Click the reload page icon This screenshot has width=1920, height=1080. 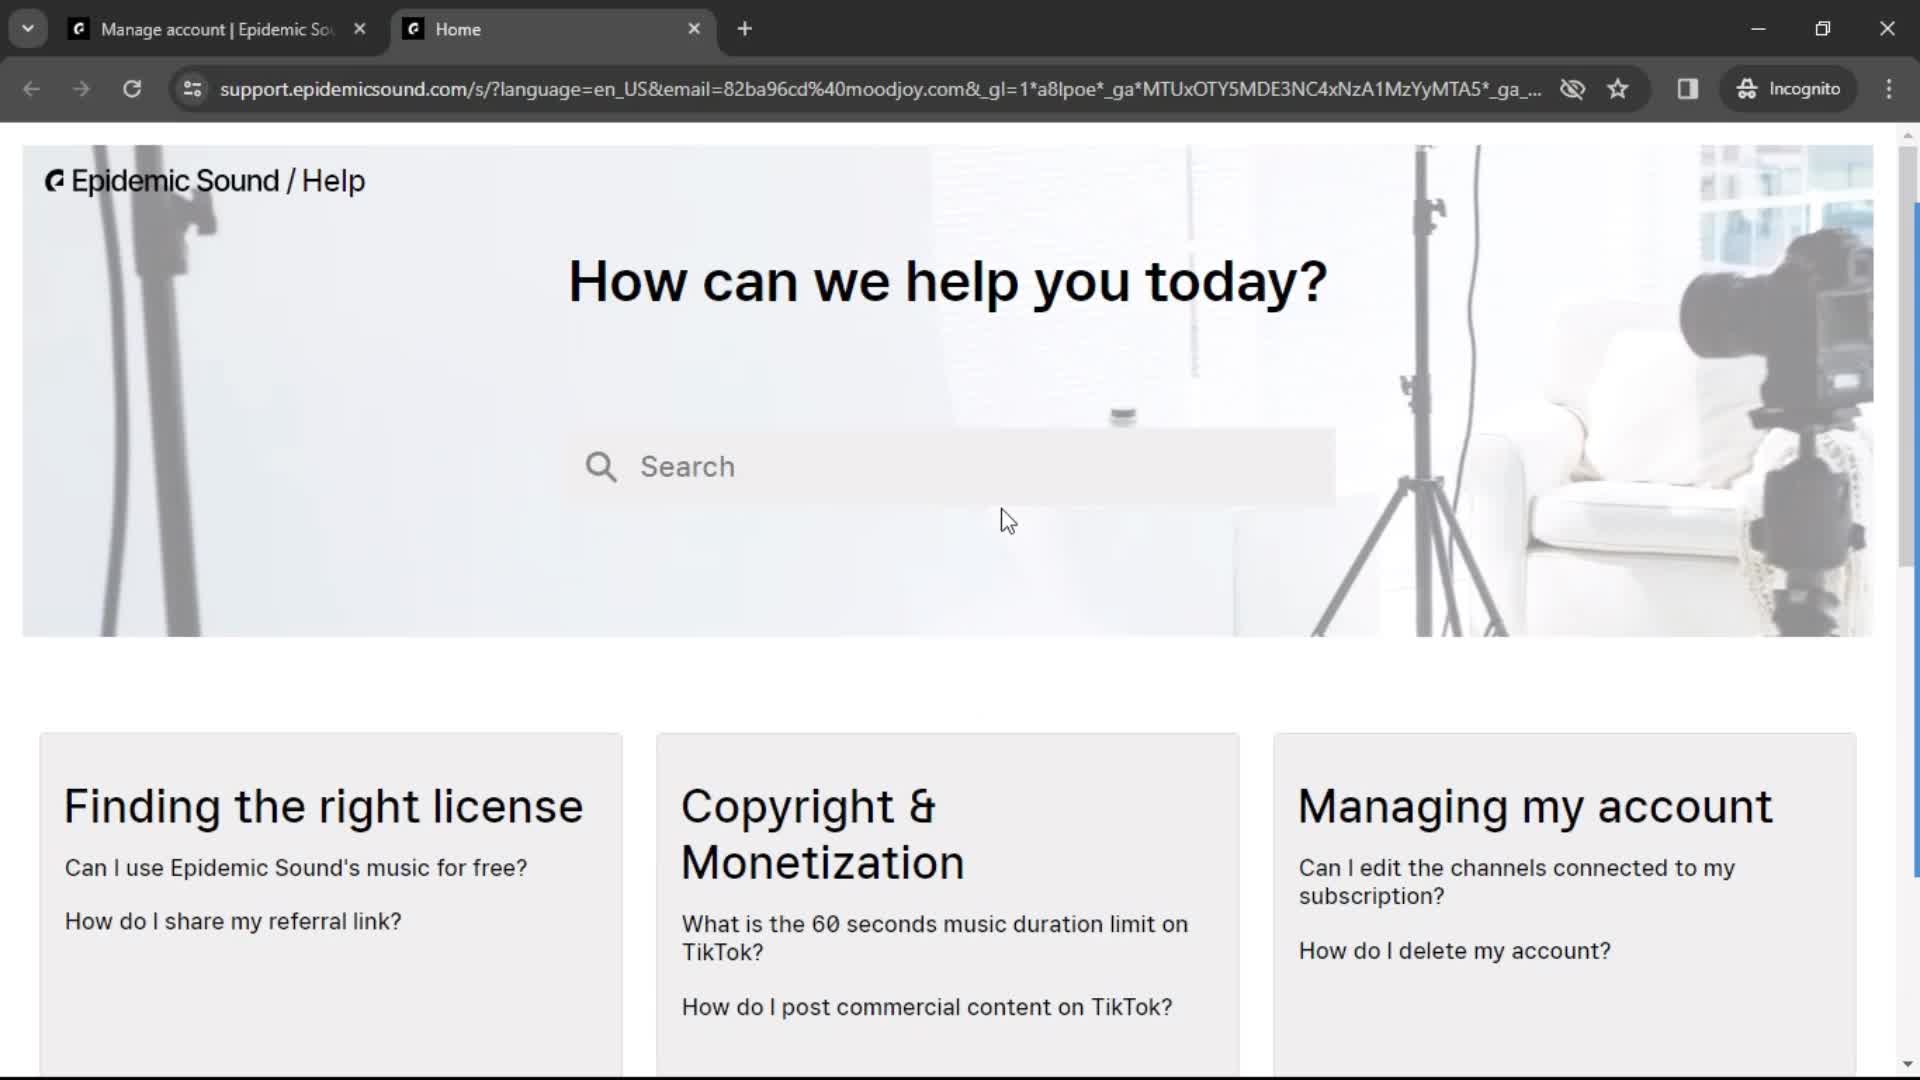coord(132,87)
